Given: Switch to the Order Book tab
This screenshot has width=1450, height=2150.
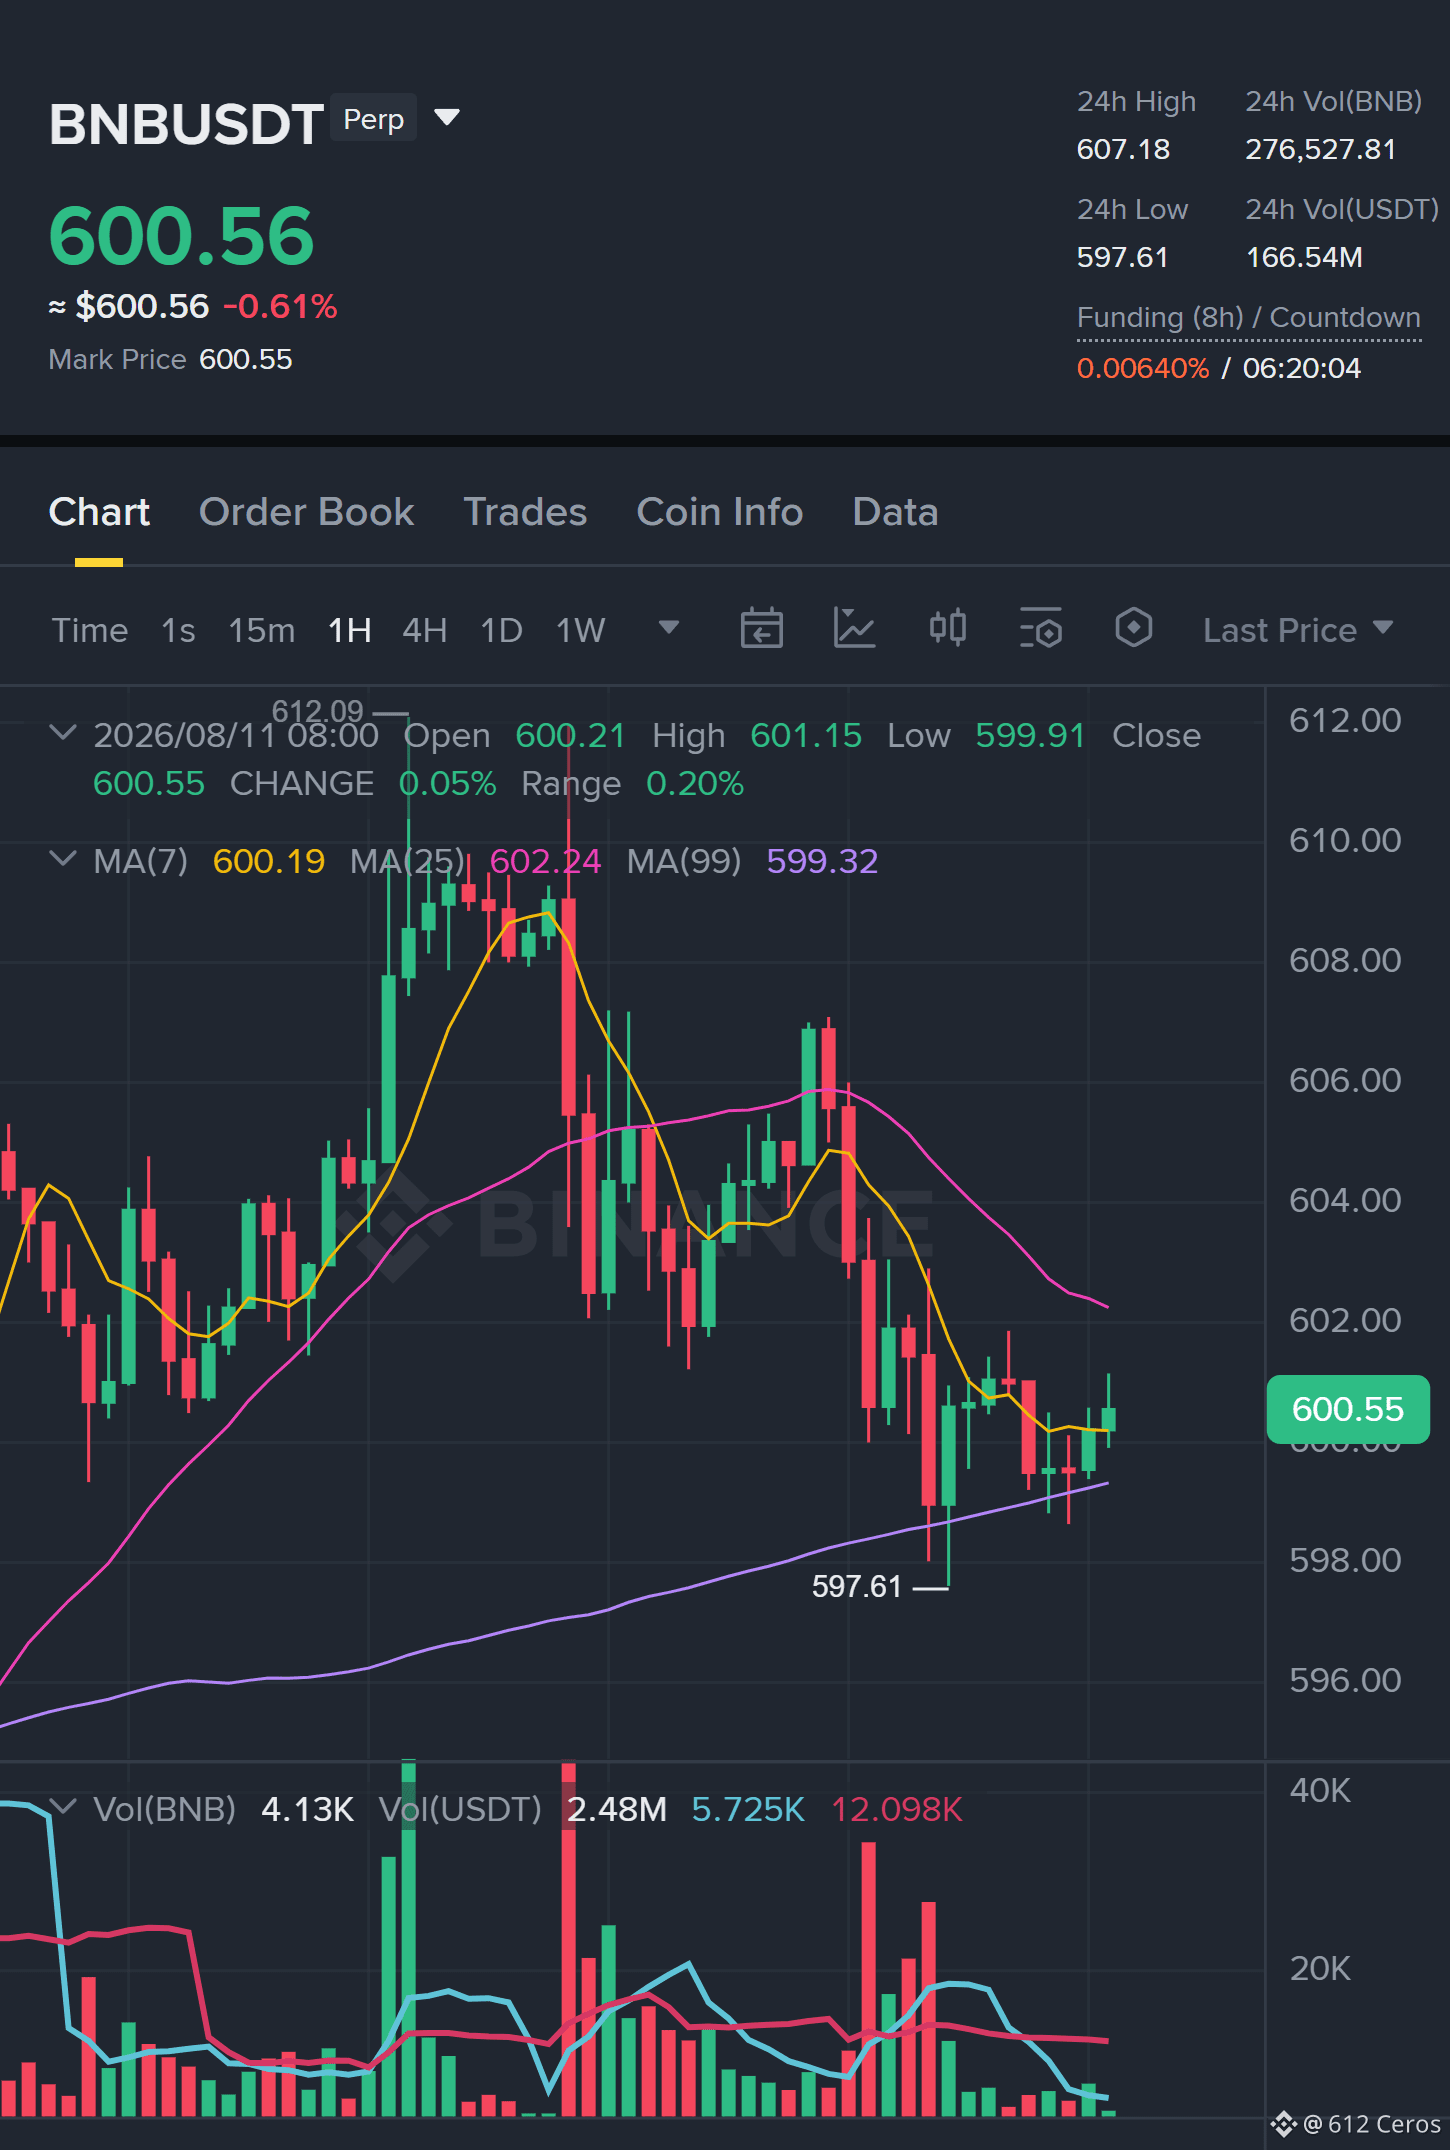Looking at the screenshot, I should pos(306,512).
